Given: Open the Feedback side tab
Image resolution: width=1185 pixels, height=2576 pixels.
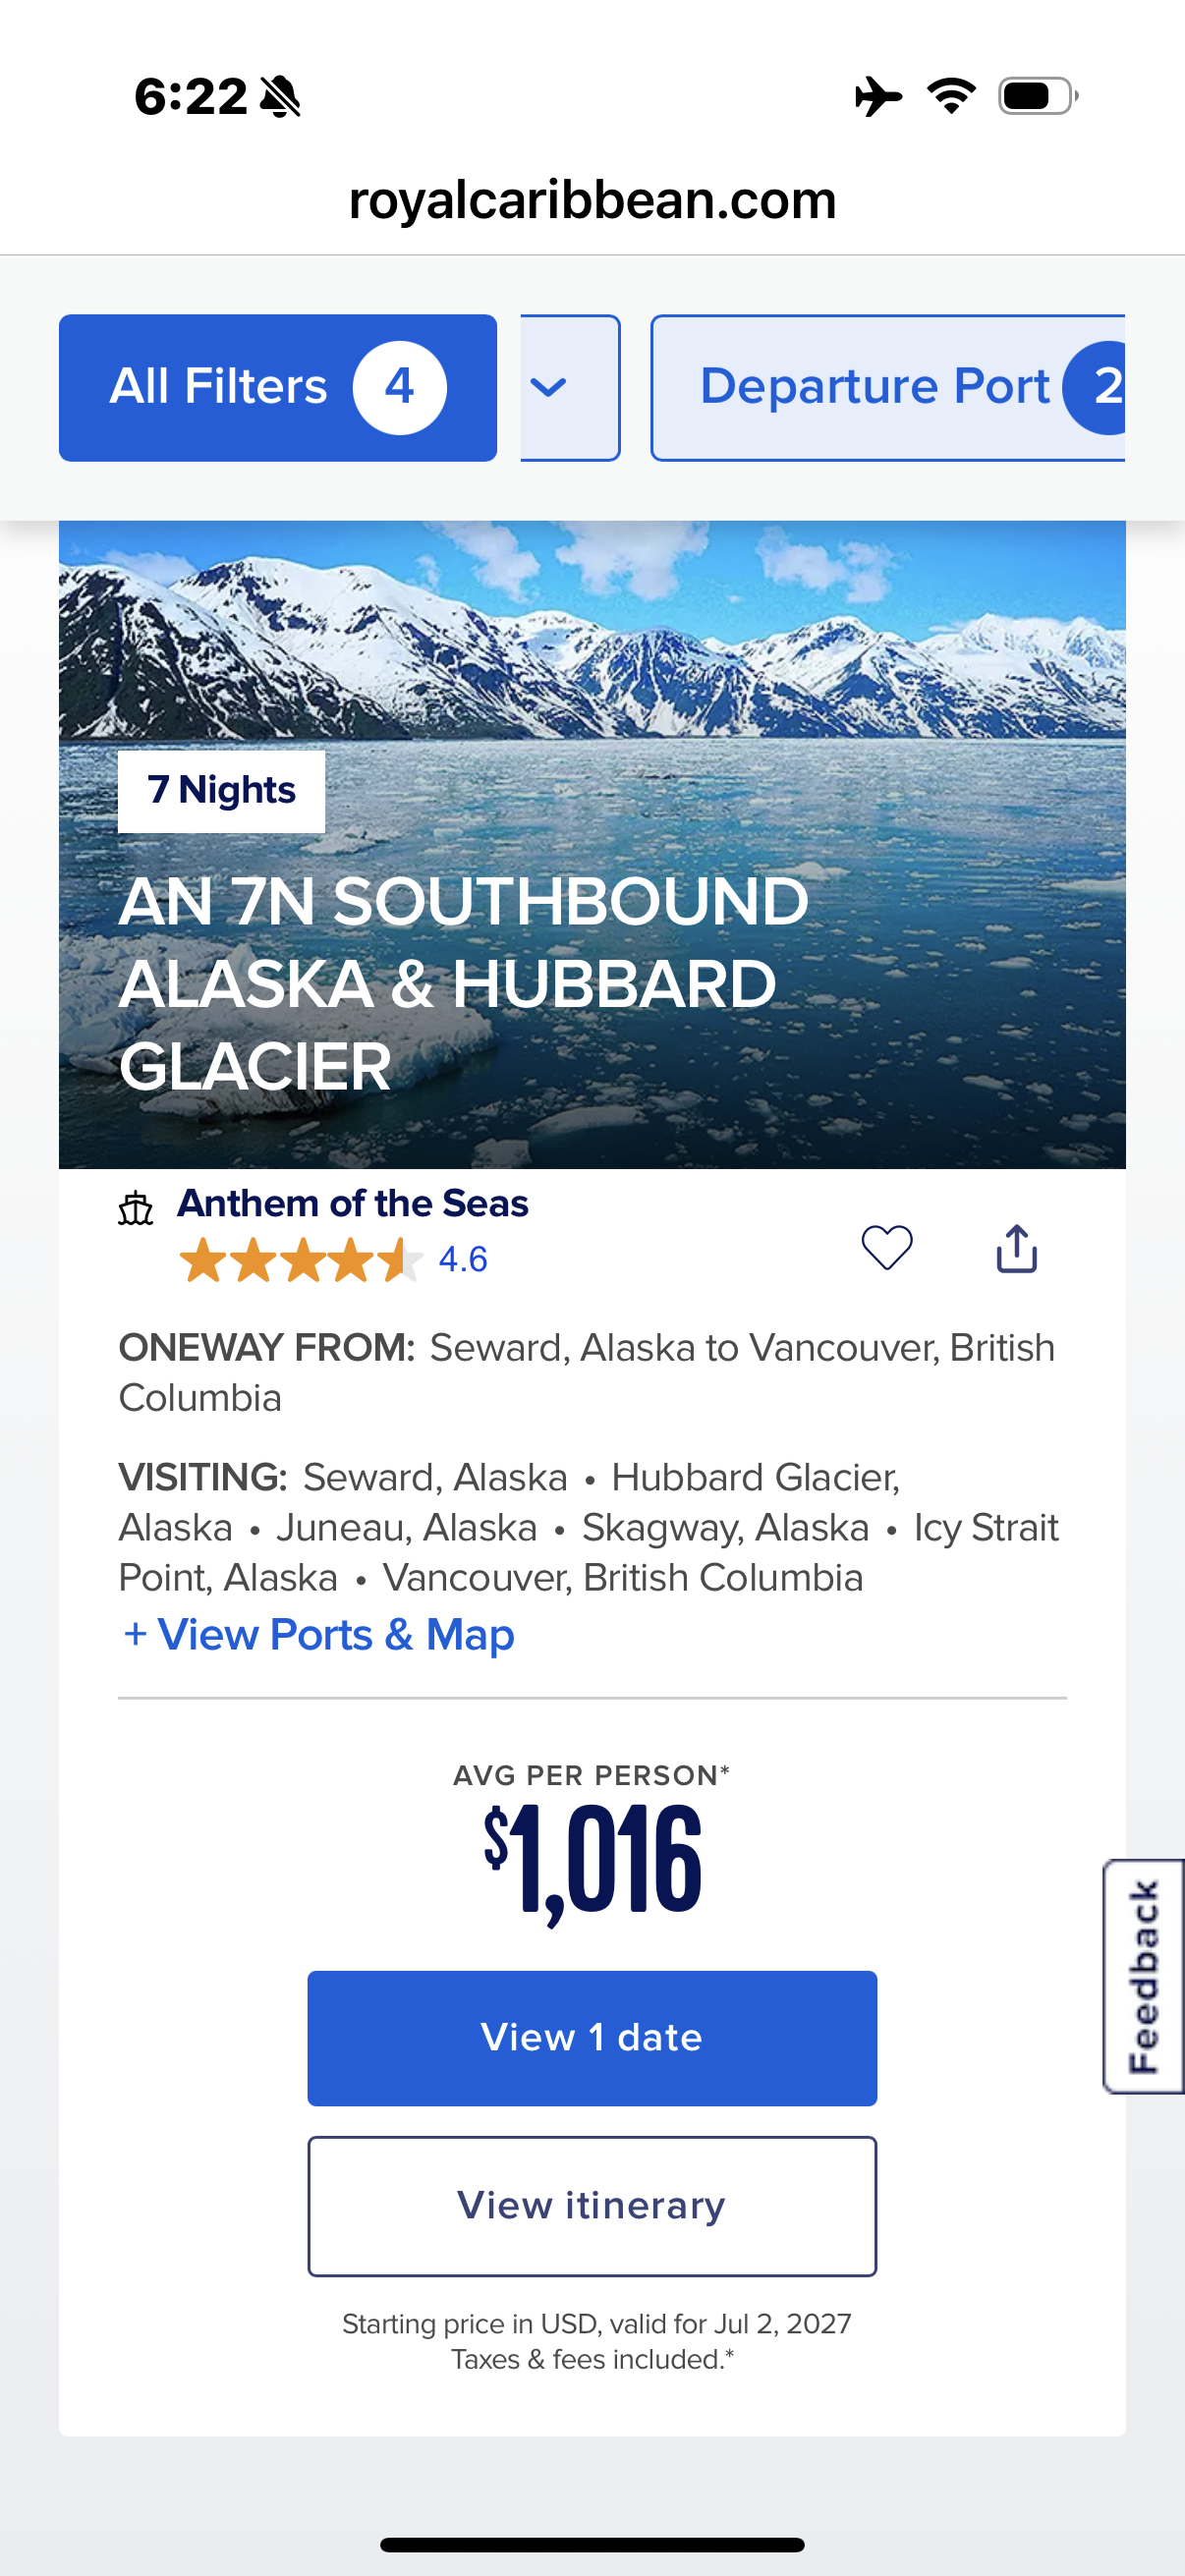Looking at the screenshot, I should (1143, 1975).
